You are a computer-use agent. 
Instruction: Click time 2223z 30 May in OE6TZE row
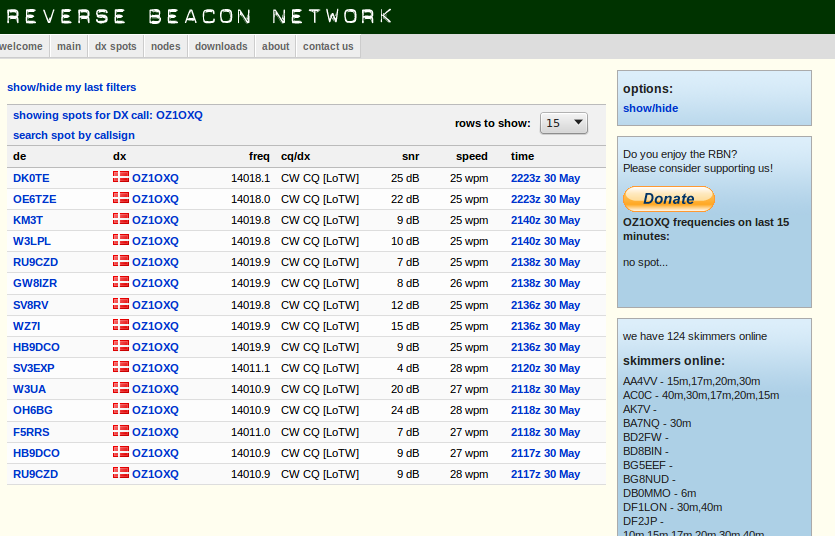click(x=545, y=199)
